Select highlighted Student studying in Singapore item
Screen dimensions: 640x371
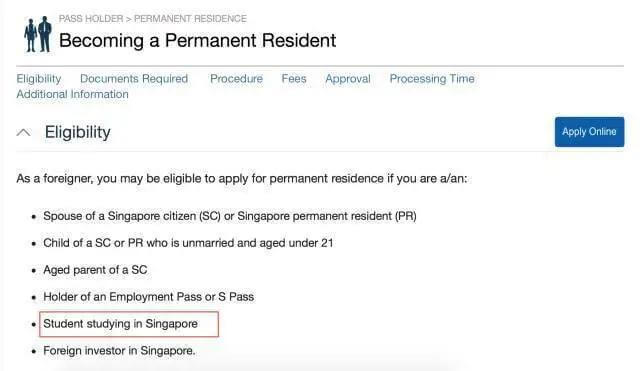(129, 324)
